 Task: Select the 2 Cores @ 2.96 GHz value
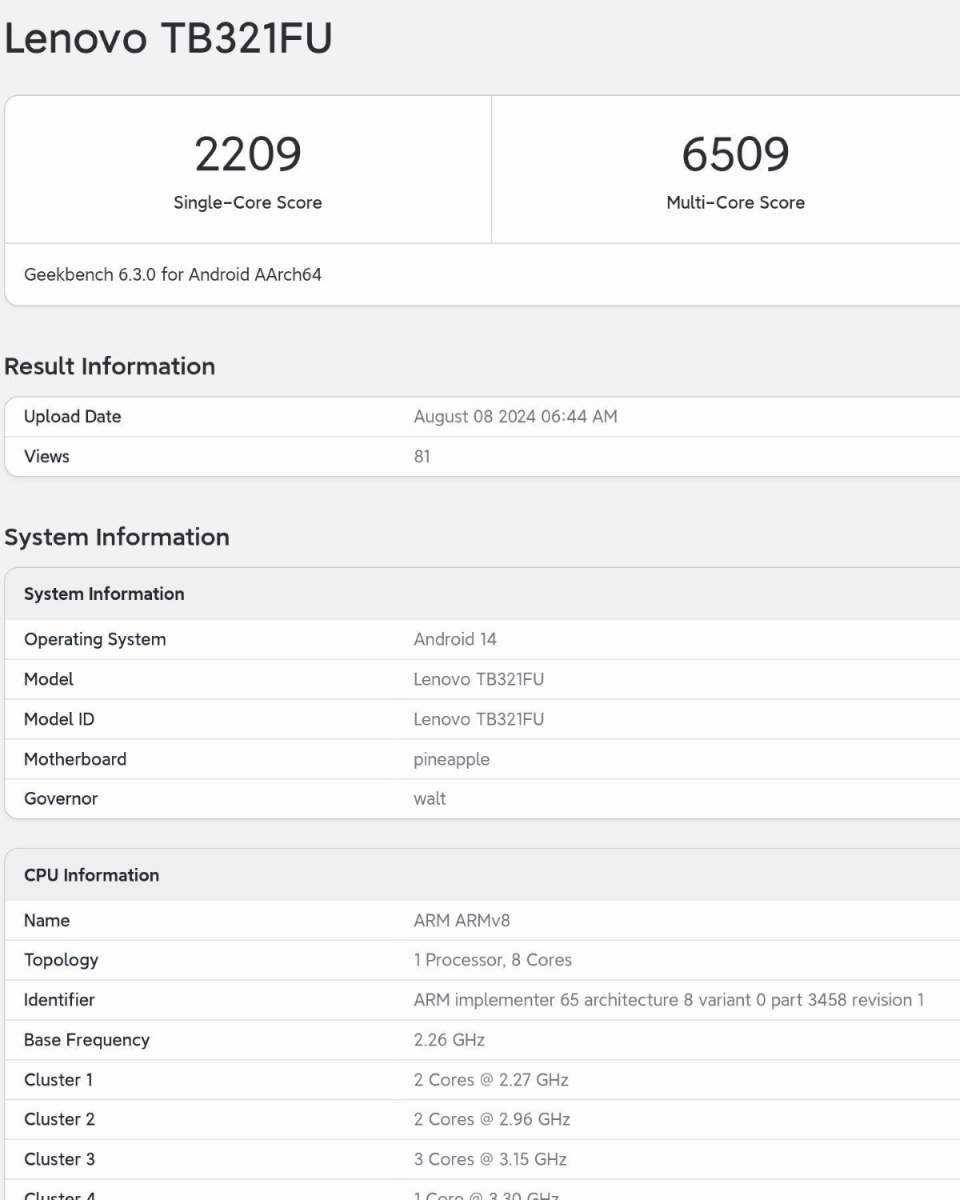coord(492,1119)
